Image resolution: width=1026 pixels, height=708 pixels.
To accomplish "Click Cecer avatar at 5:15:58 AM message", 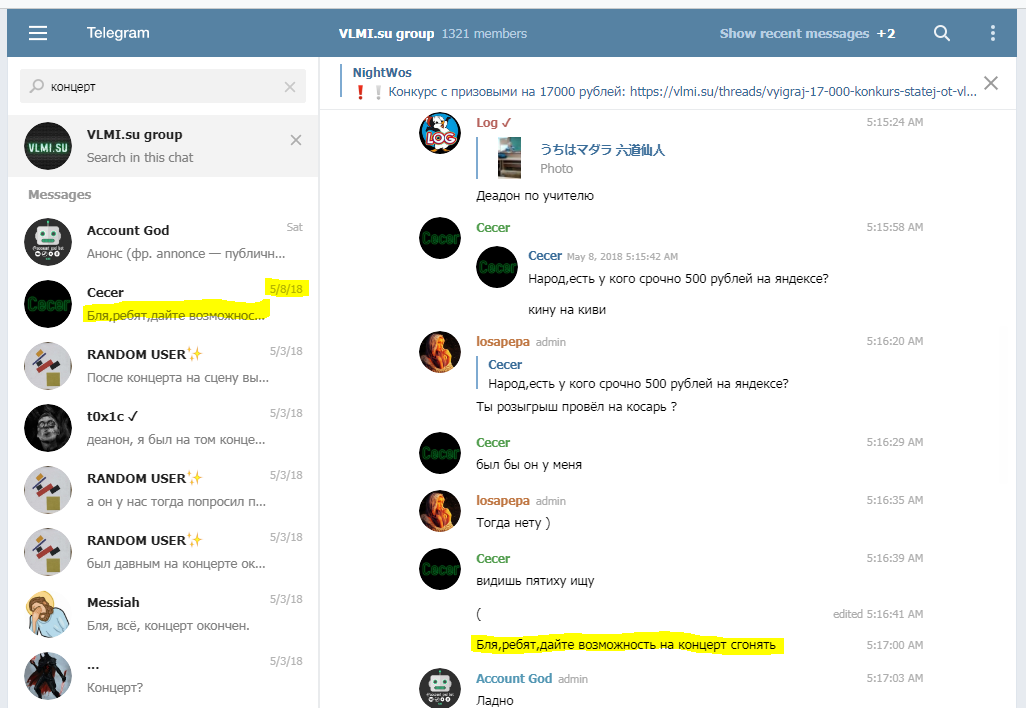I will 440,238.
